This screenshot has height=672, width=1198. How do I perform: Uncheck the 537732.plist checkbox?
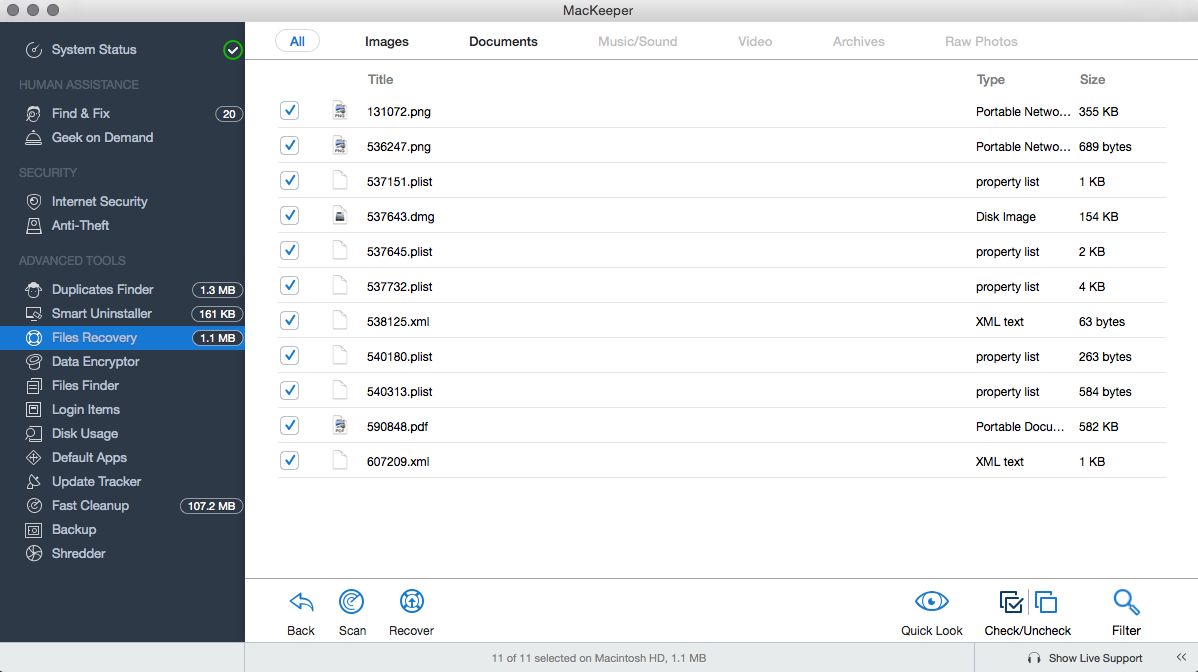tap(290, 286)
